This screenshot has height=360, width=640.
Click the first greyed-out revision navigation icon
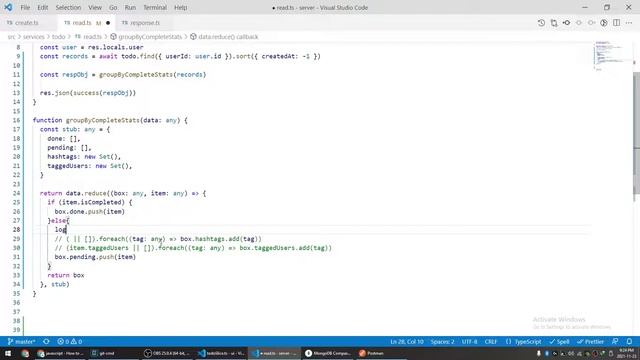[x=579, y=23]
